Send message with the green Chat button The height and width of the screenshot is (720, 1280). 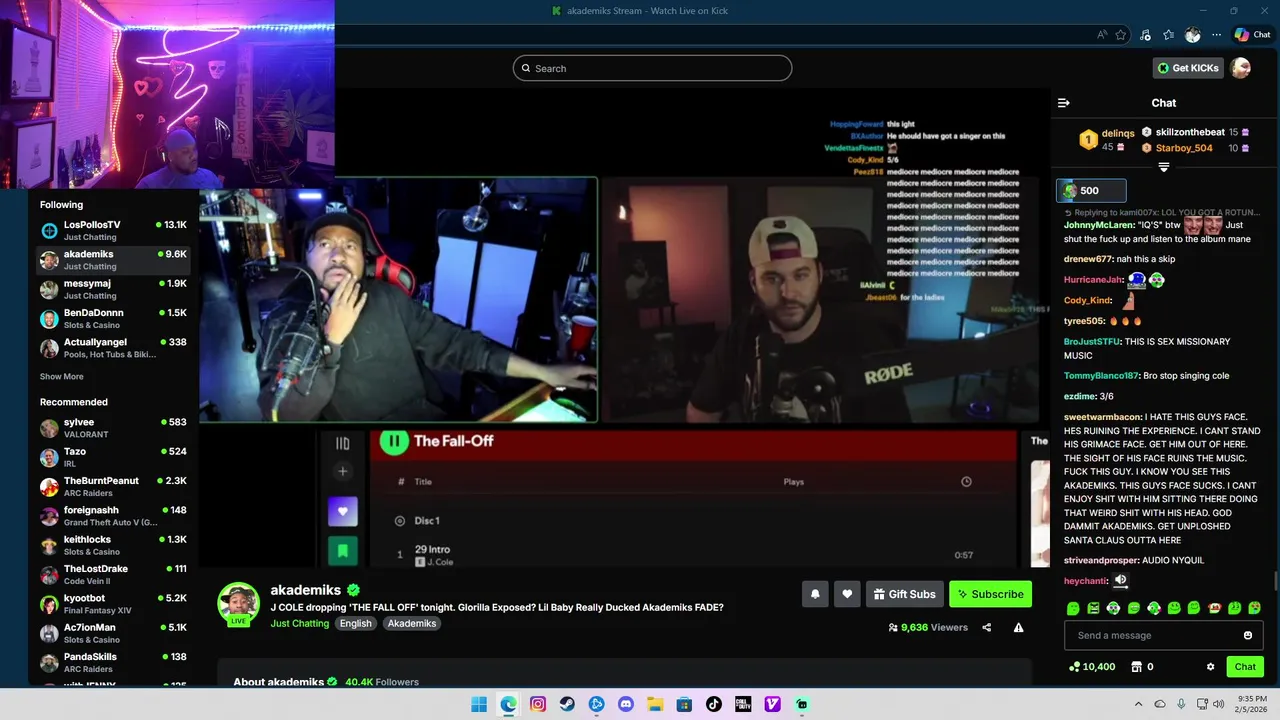pyautogui.click(x=1245, y=667)
